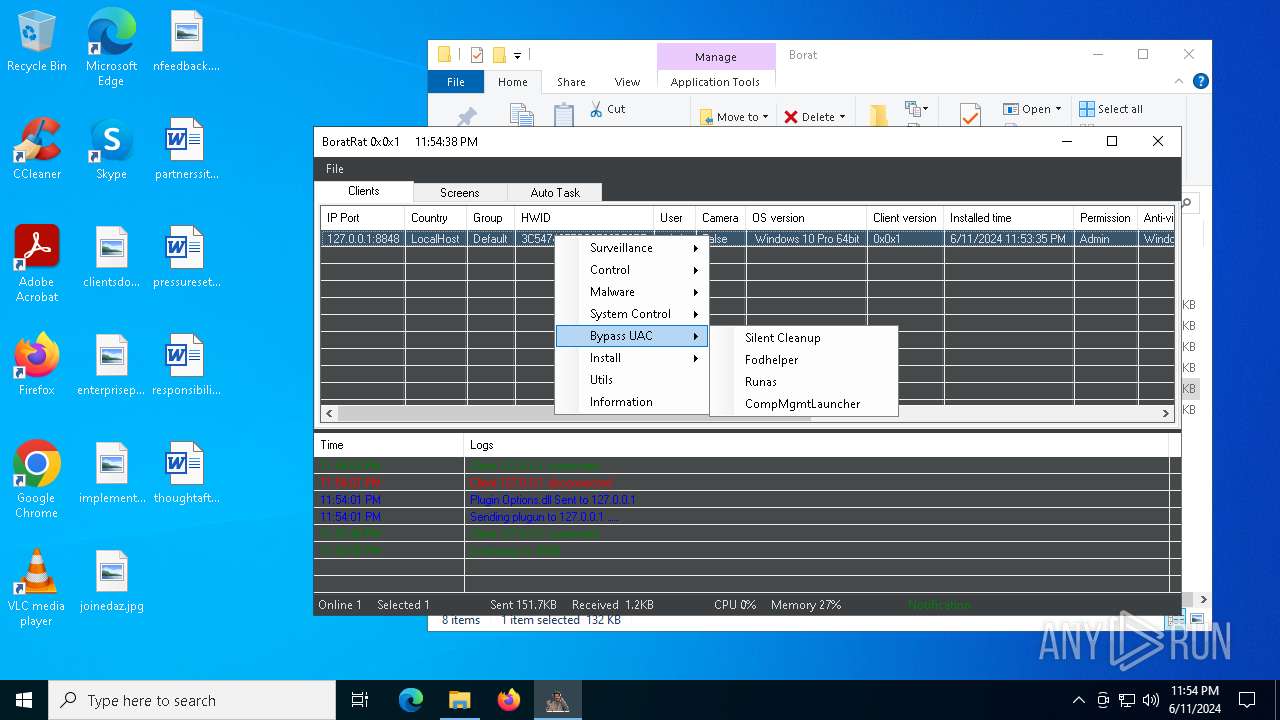This screenshot has width=1280, height=720.
Task: Expand the Surveillance submenu
Action: coord(632,248)
